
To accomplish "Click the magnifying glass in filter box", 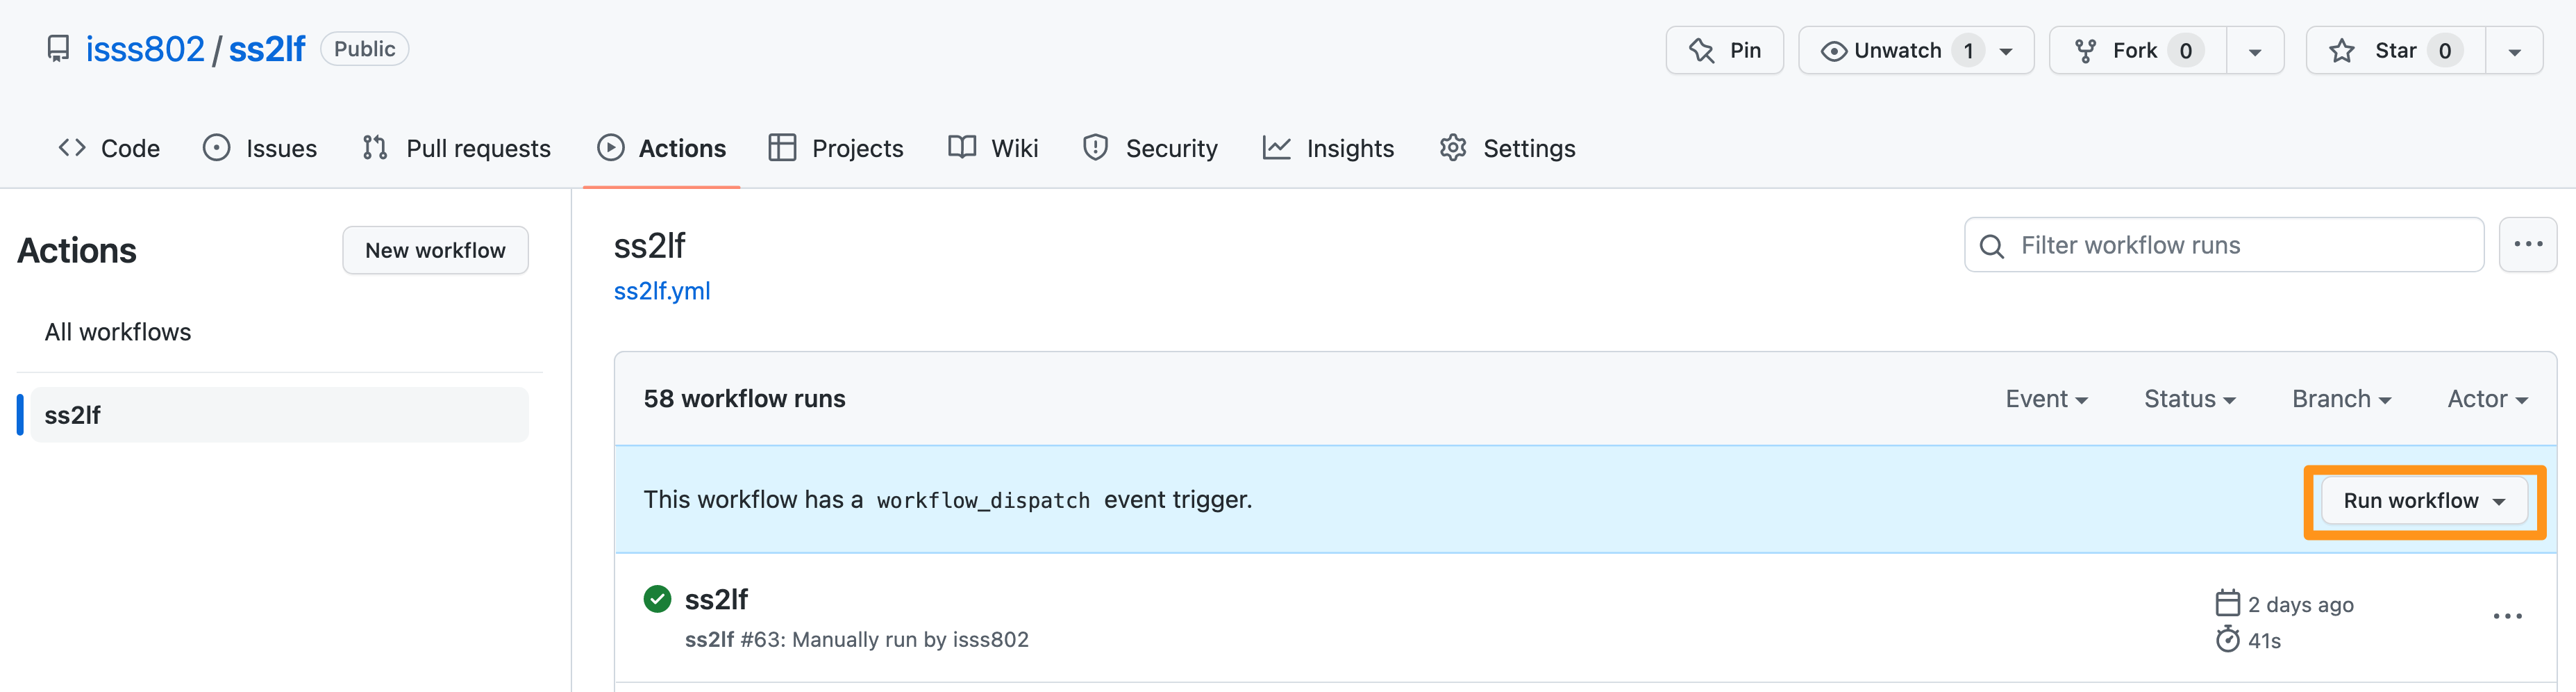I will (1992, 245).
